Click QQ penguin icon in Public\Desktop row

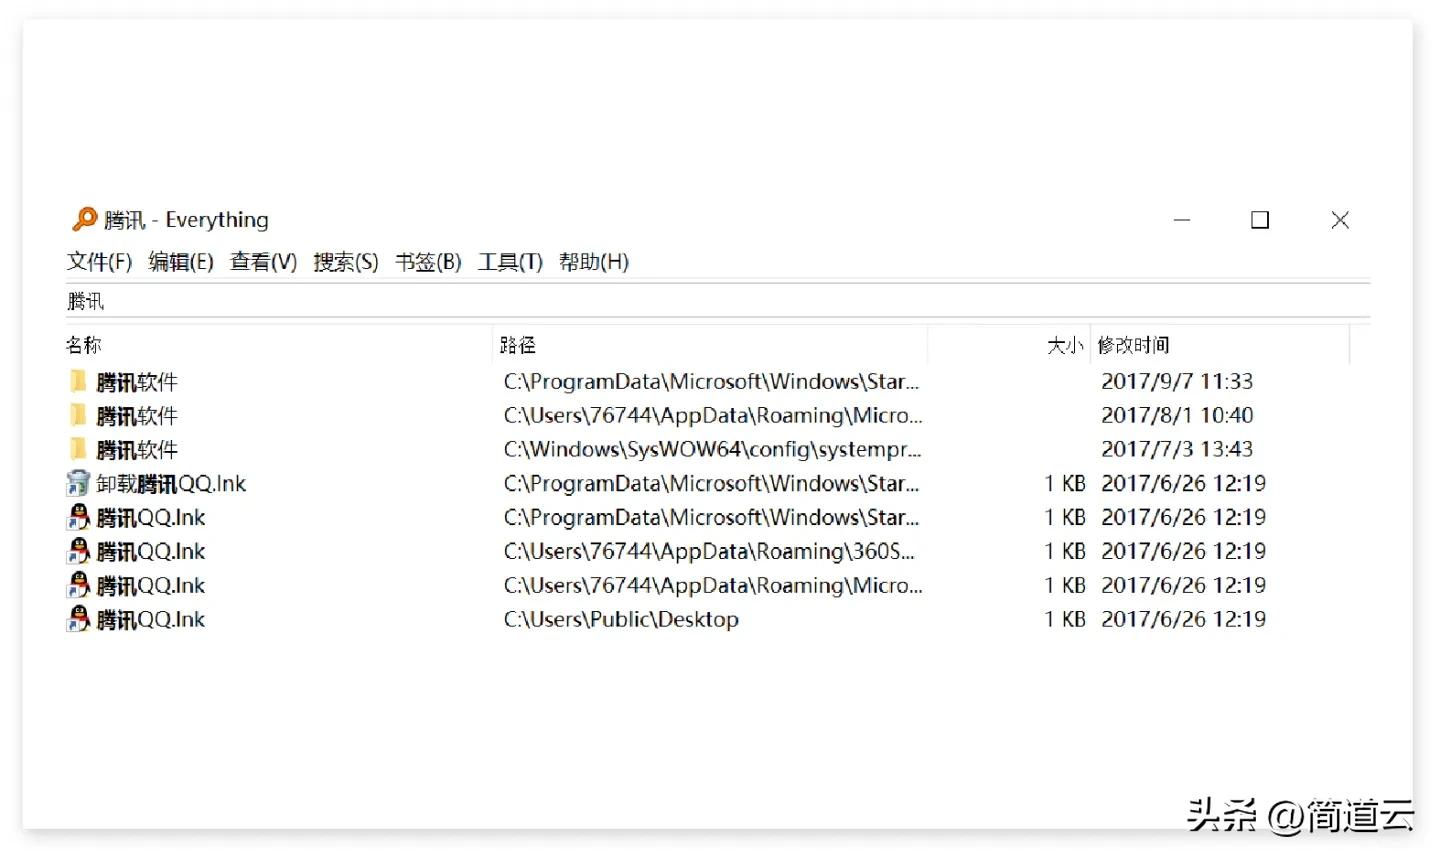[x=78, y=619]
